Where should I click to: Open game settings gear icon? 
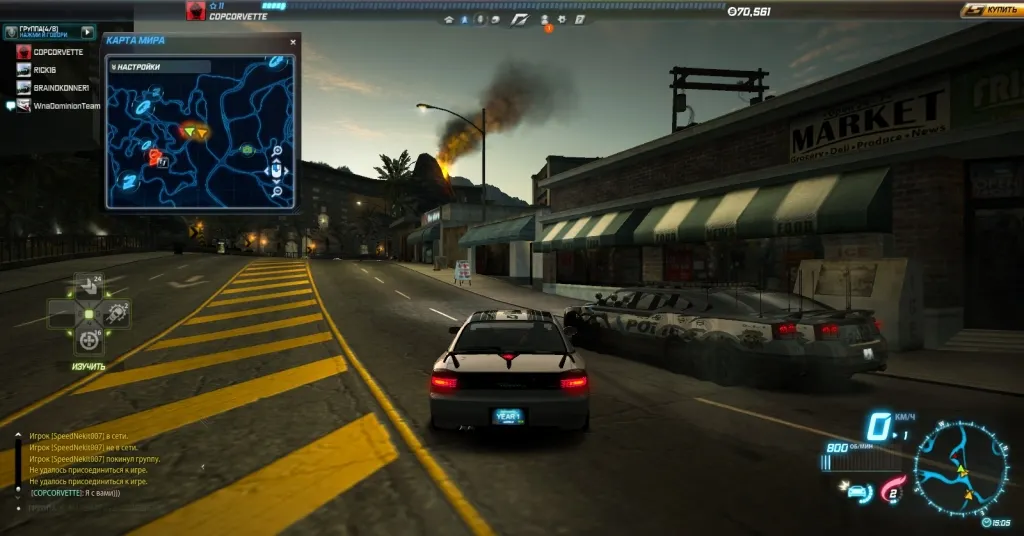(562, 20)
